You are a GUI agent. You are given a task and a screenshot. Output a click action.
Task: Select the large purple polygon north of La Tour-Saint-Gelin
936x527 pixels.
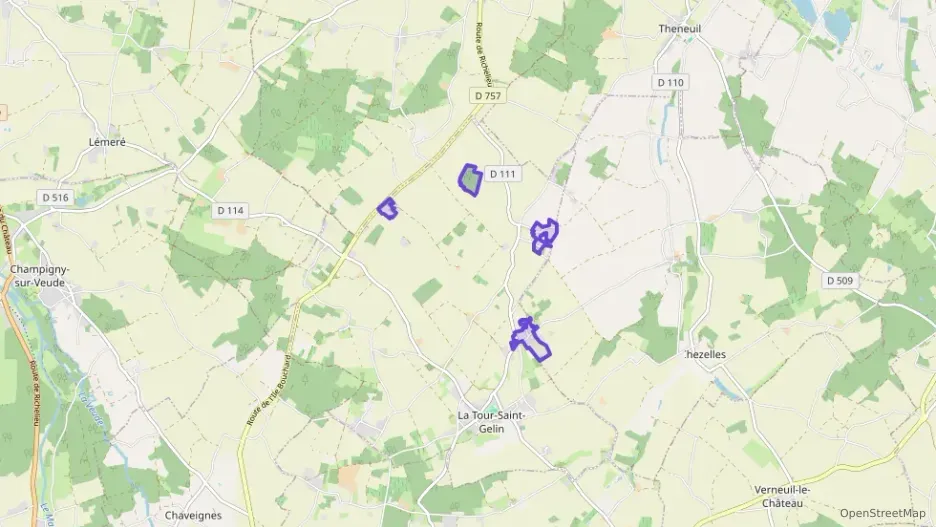click(530, 340)
